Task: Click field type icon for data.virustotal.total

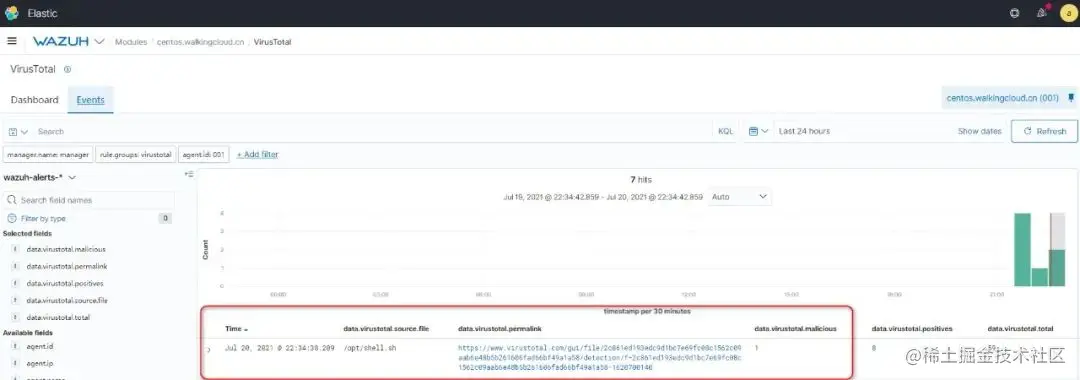Action: pyautogui.click(x=14, y=317)
